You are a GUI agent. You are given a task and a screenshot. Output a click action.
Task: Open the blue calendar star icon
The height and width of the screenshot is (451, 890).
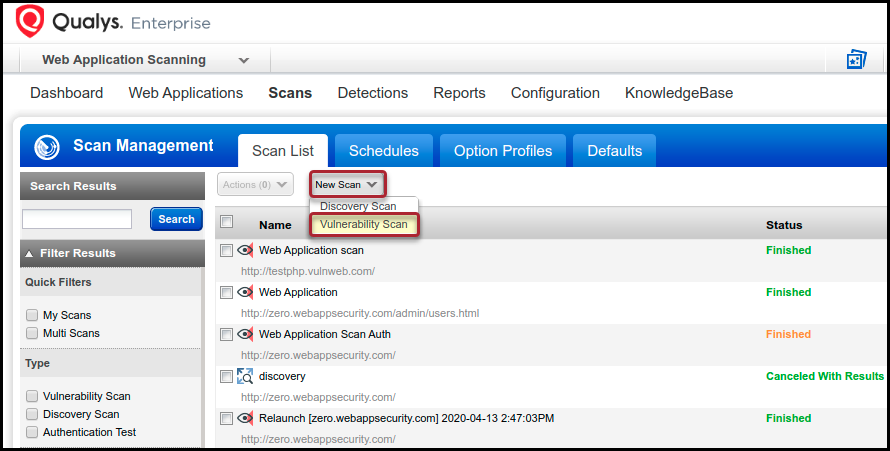click(857, 59)
